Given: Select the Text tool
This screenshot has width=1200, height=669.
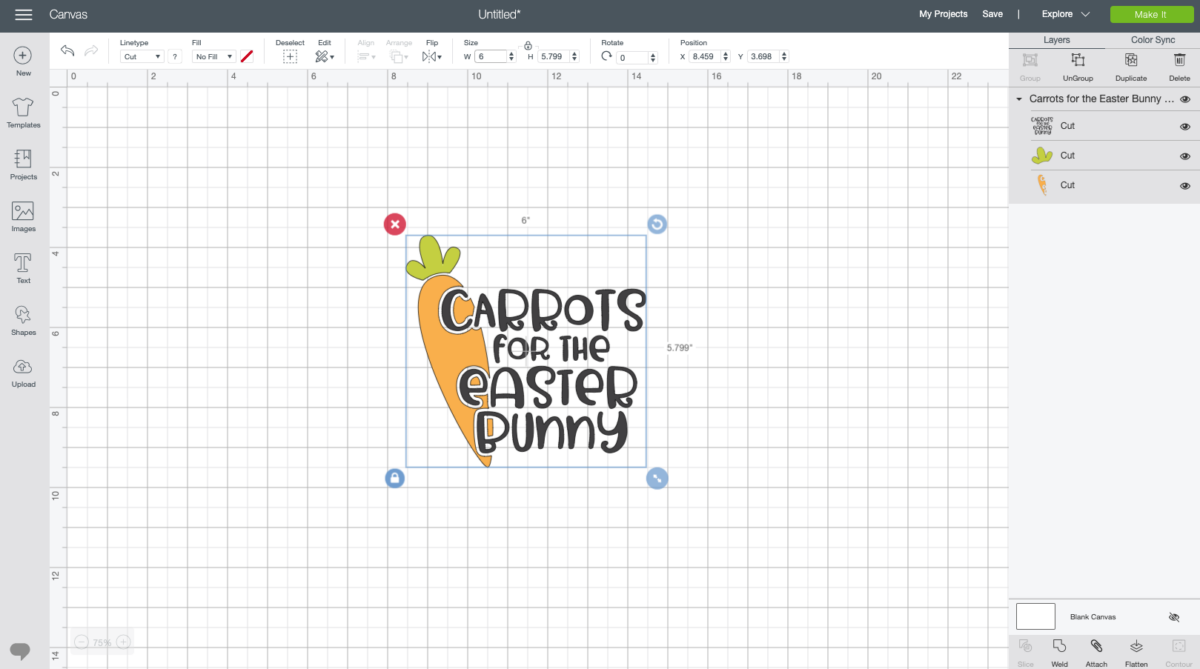Looking at the screenshot, I should (23, 269).
